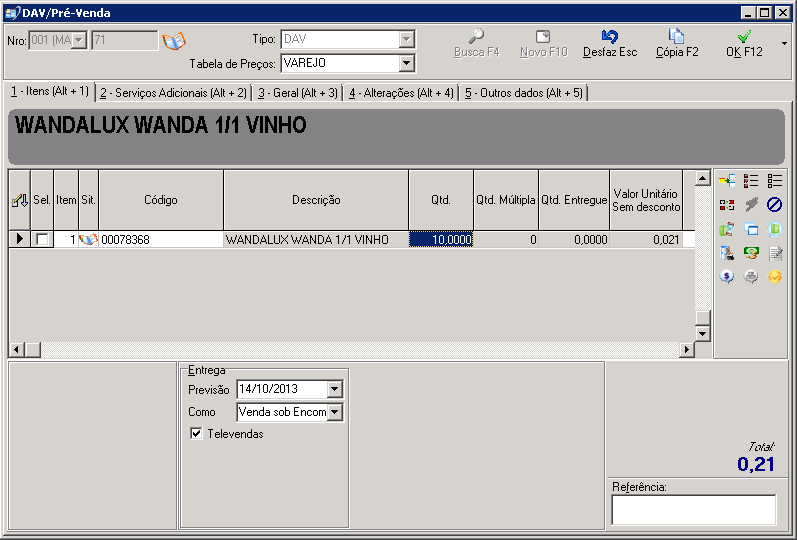Click the blue prohibited circle icon

(775, 204)
